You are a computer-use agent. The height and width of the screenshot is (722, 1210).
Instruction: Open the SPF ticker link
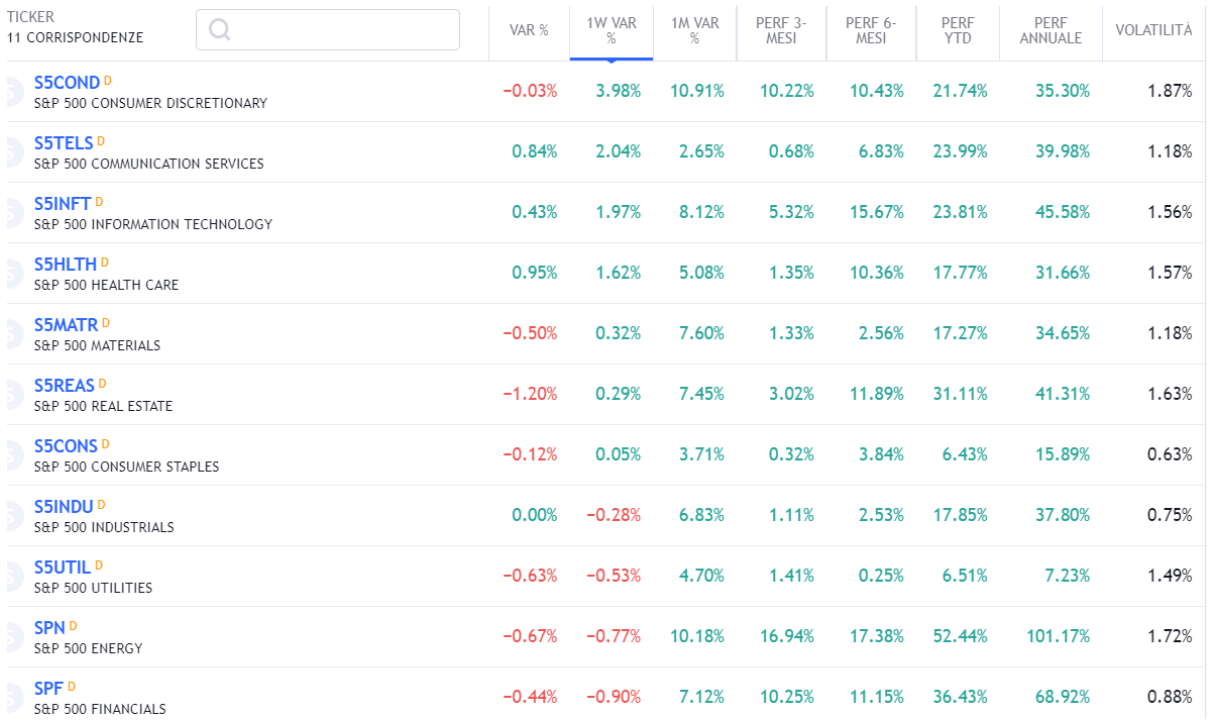49,689
